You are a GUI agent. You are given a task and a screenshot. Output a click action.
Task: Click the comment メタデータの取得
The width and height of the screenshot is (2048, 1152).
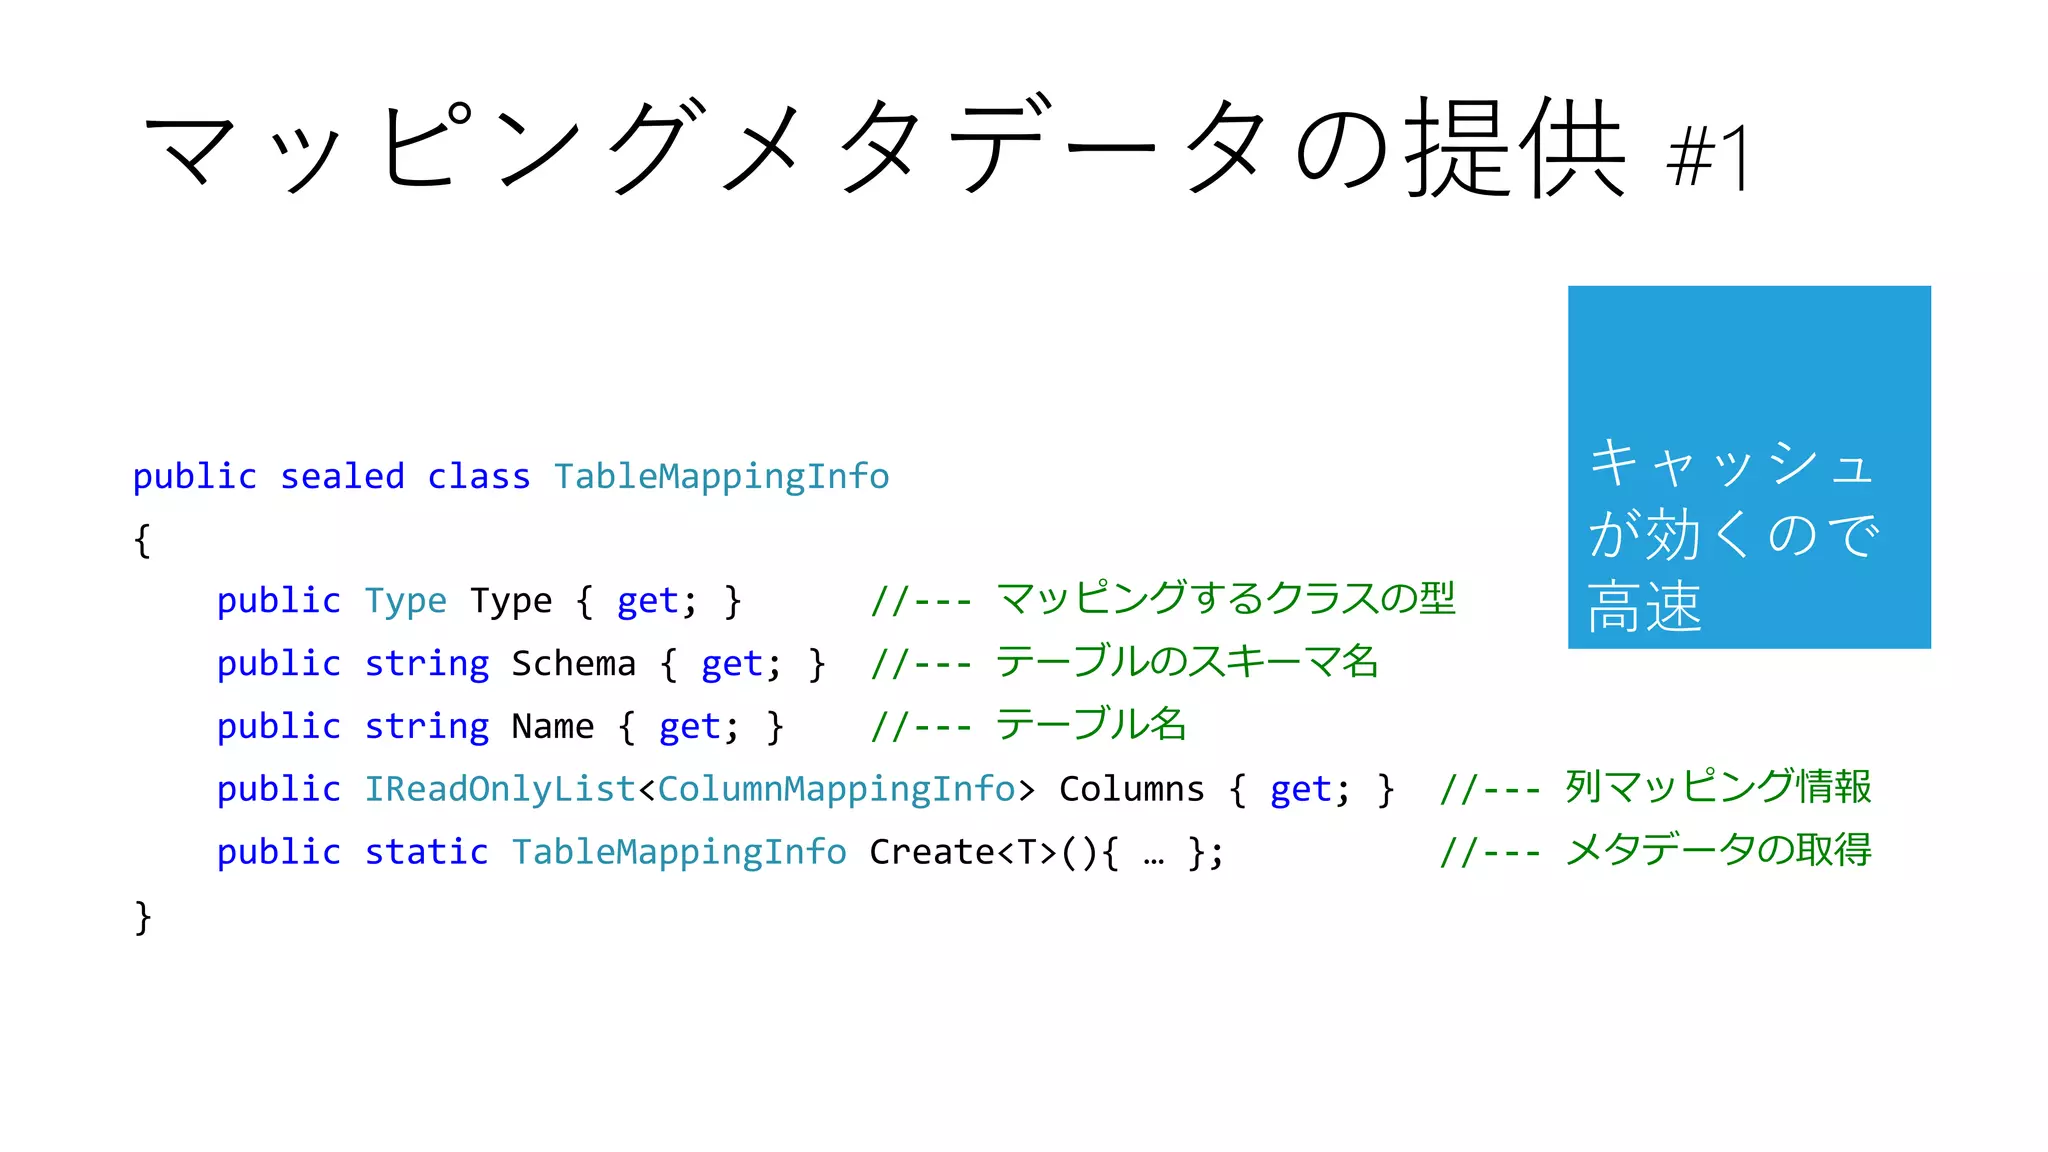(x=1718, y=849)
